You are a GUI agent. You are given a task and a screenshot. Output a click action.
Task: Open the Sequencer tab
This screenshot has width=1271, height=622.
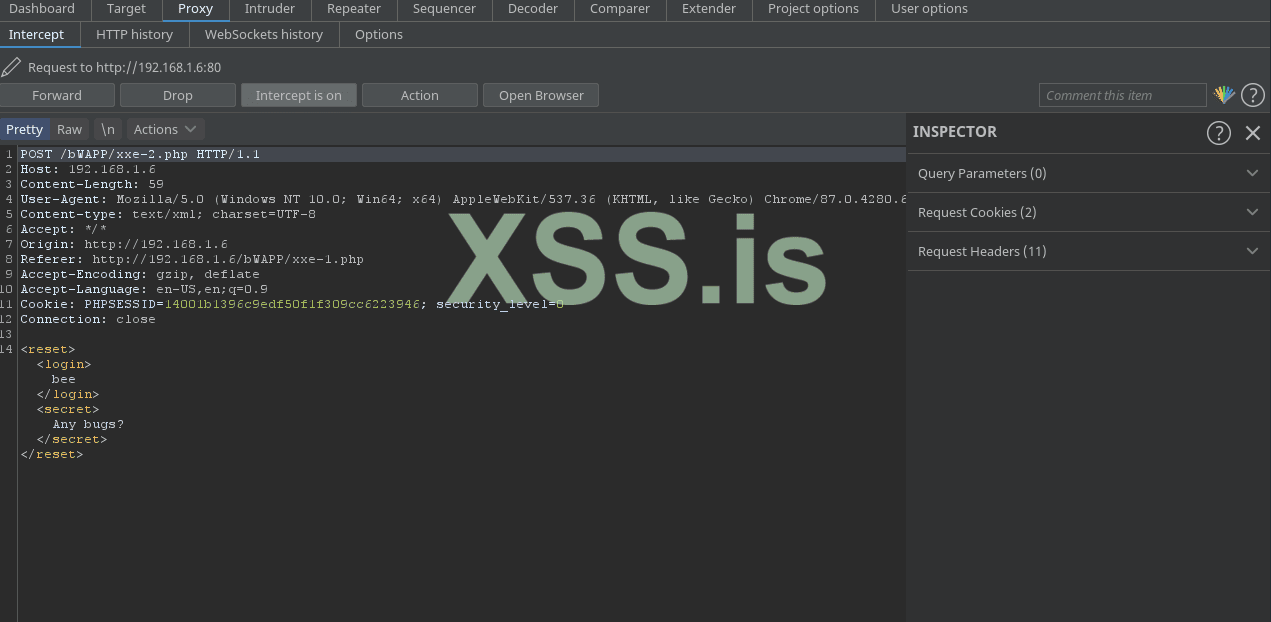444,9
